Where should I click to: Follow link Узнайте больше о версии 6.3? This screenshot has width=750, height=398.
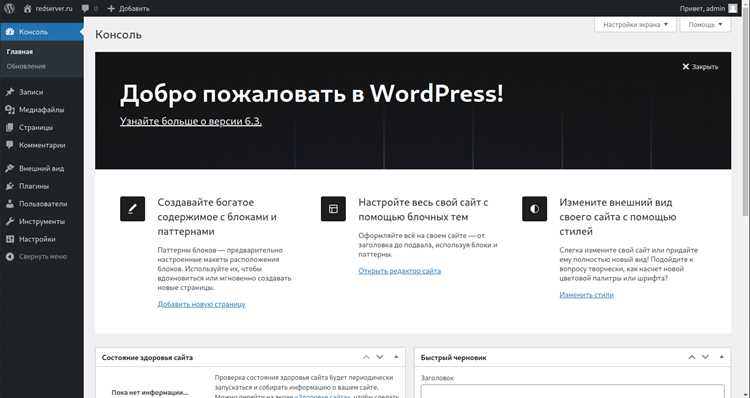pos(191,121)
